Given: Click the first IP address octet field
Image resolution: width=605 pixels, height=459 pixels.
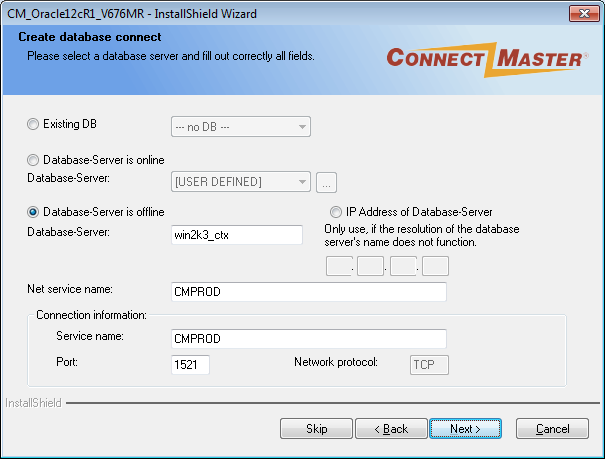Looking at the screenshot, I should tap(339, 266).
